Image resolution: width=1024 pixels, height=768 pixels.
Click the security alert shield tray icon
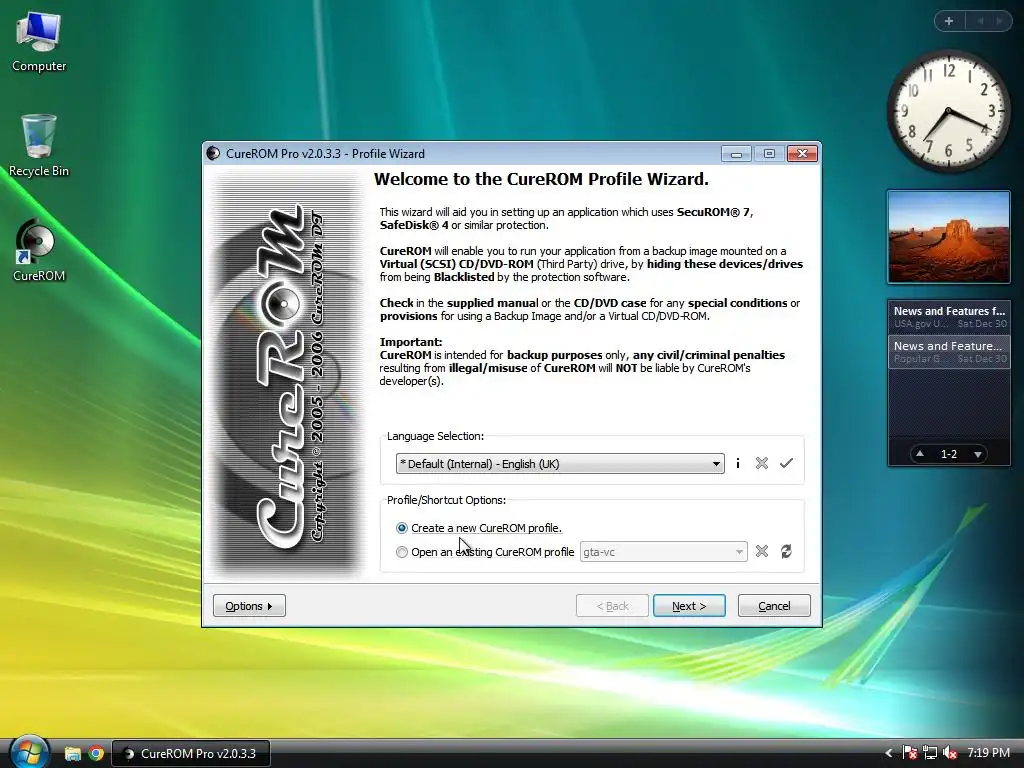pyautogui.click(x=909, y=753)
